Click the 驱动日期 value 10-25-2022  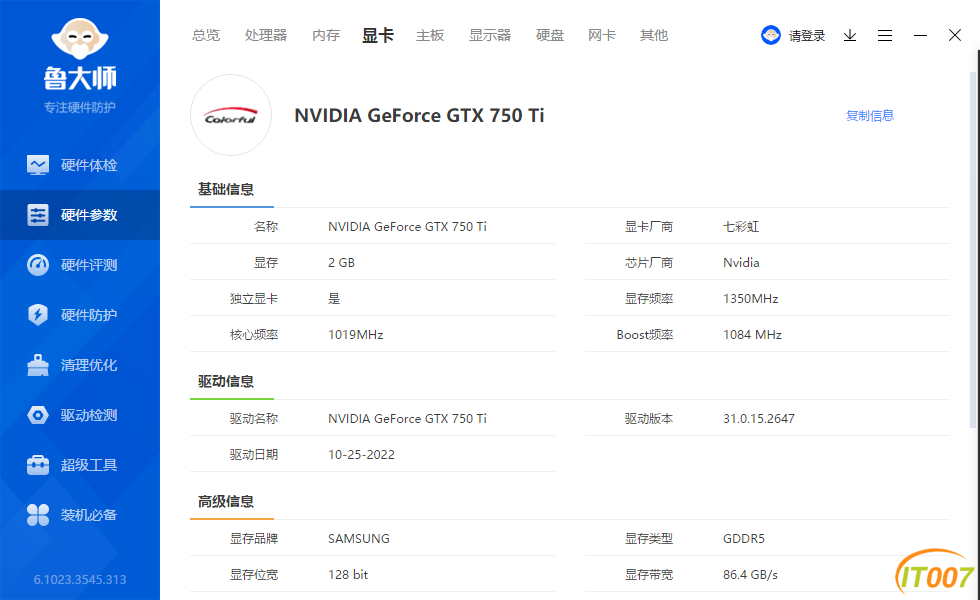361,454
